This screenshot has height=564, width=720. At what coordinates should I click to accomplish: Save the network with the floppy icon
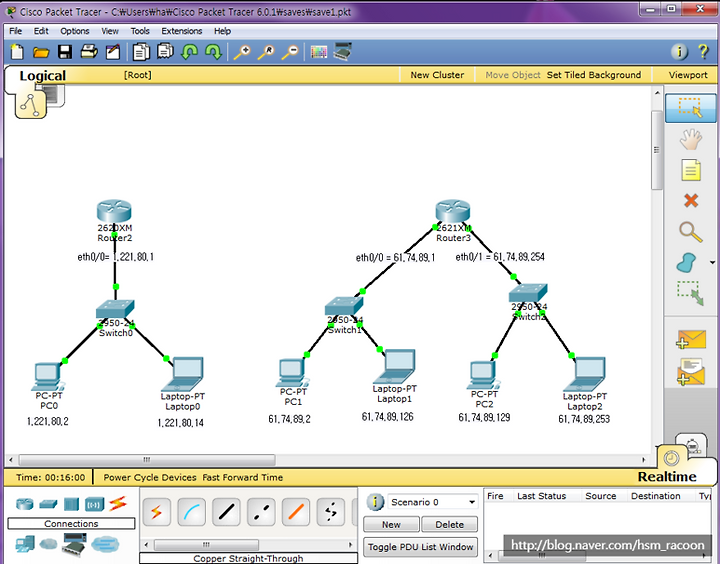click(65, 52)
